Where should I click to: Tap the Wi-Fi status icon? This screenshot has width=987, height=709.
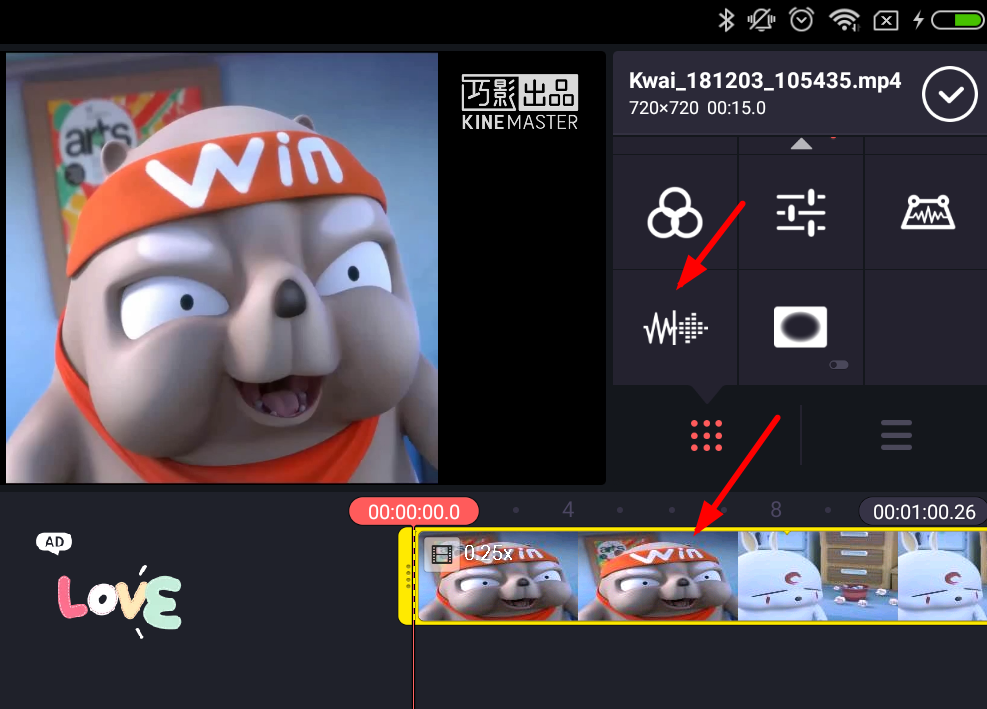844,20
